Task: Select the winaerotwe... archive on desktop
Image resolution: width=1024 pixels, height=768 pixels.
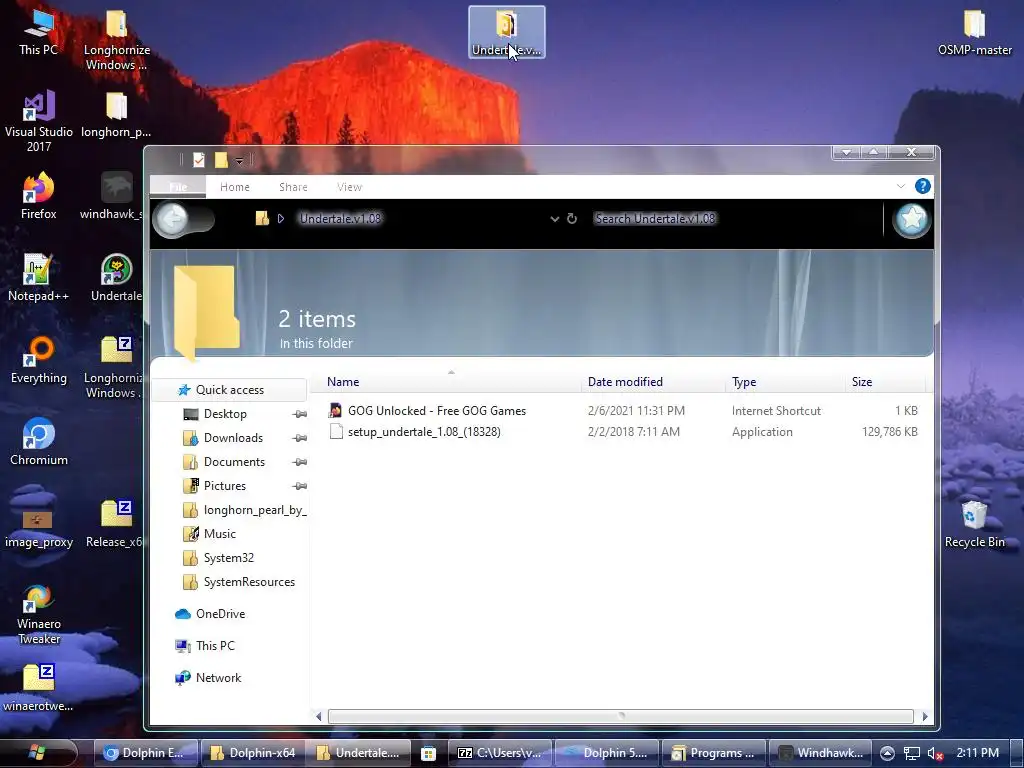Action: click(38, 688)
